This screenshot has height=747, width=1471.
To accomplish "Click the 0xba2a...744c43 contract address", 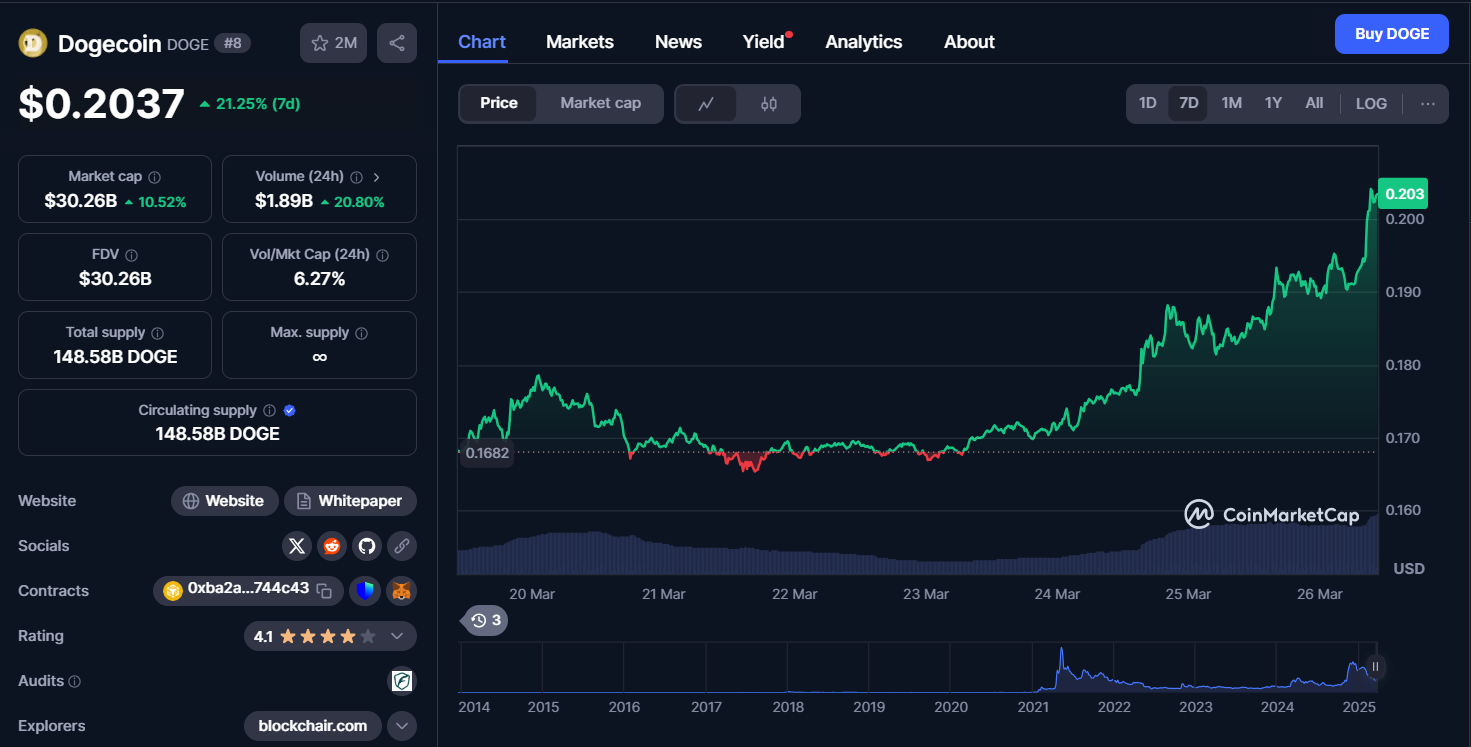I will click(x=248, y=588).
